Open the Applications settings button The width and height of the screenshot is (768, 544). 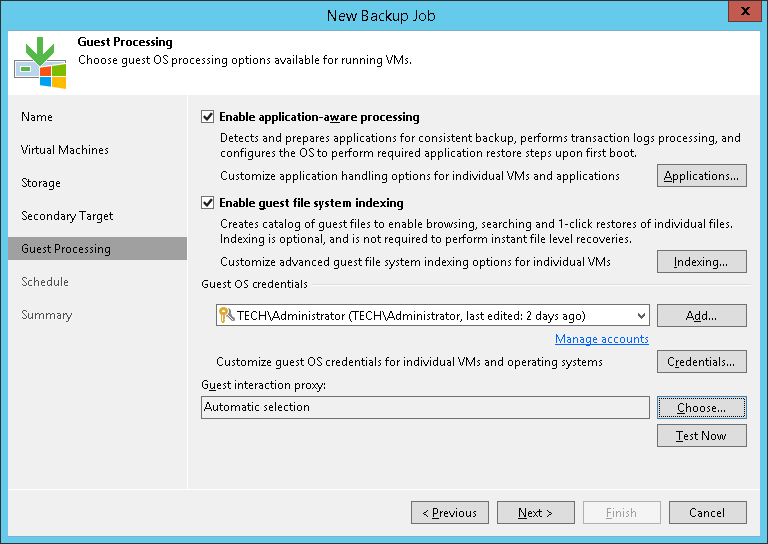click(x=701, y=176)
